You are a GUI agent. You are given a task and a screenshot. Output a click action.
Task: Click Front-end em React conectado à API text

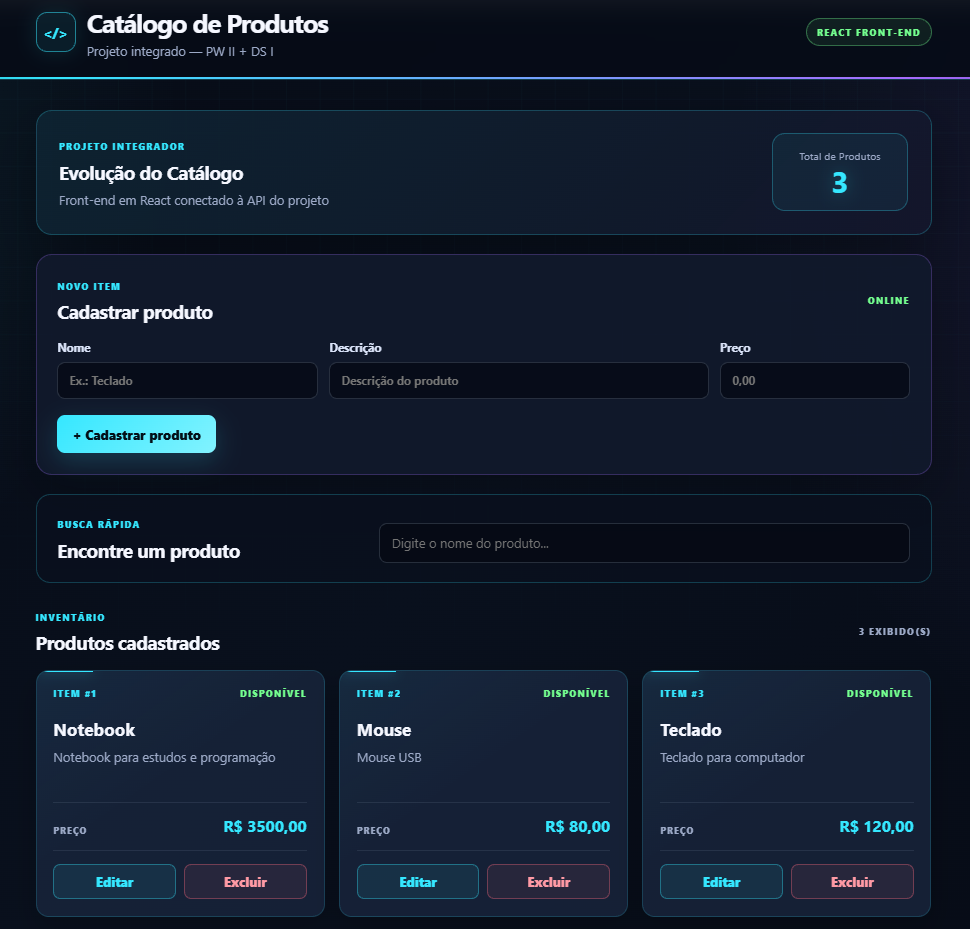tap(194, 200)
